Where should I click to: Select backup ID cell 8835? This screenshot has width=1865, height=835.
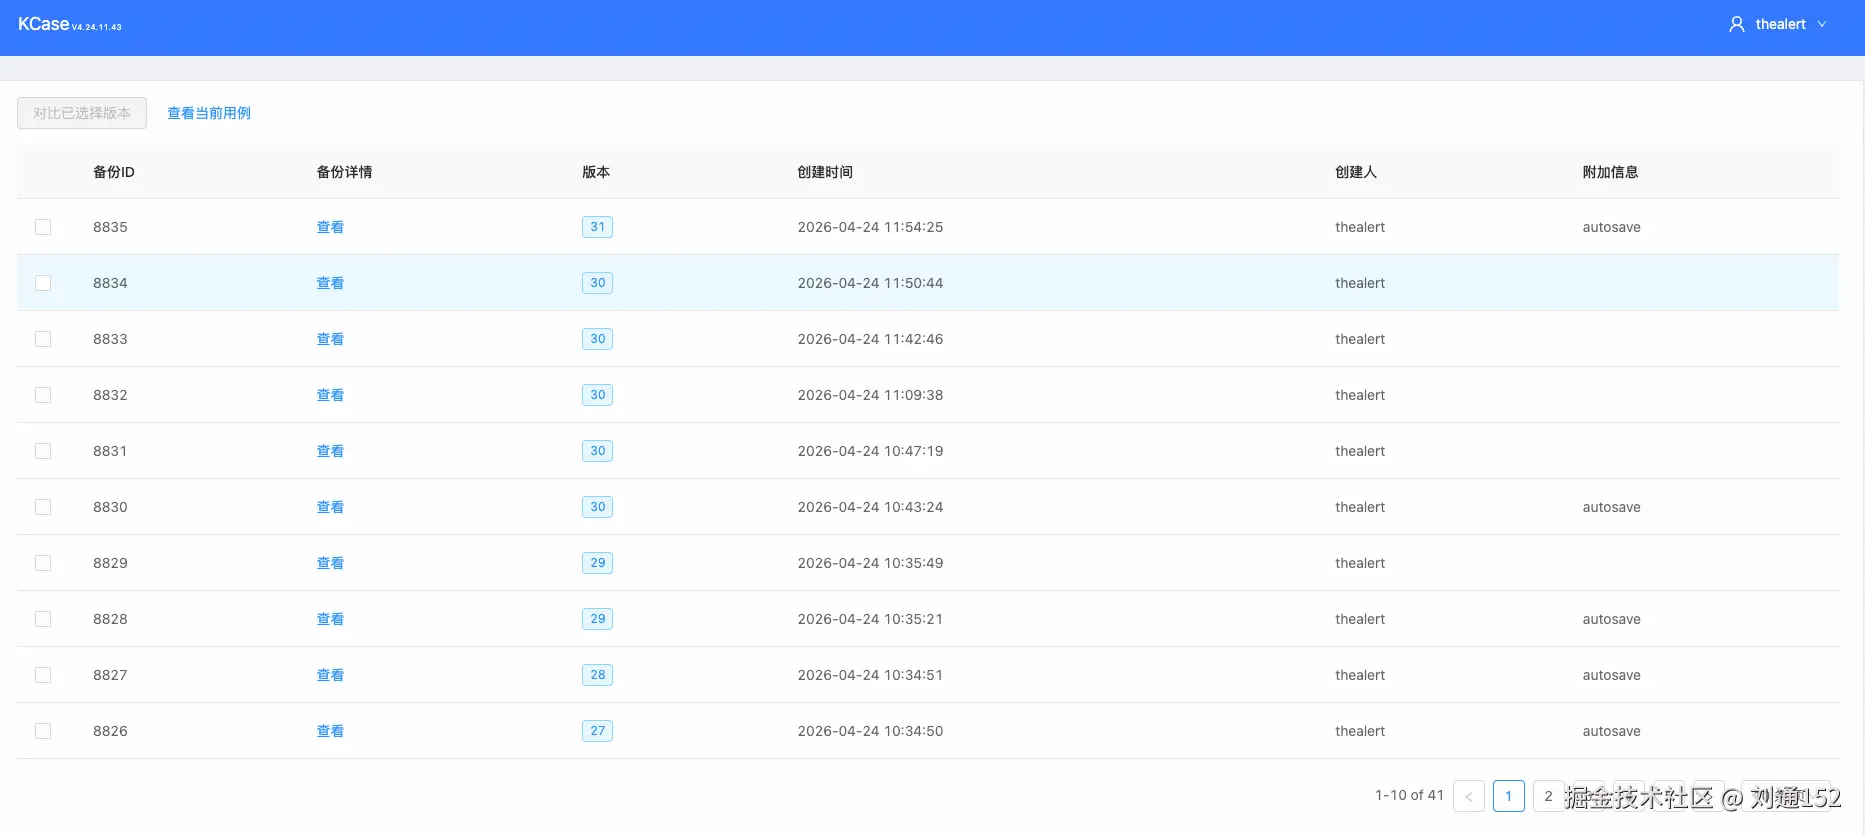tap(110, 227)
